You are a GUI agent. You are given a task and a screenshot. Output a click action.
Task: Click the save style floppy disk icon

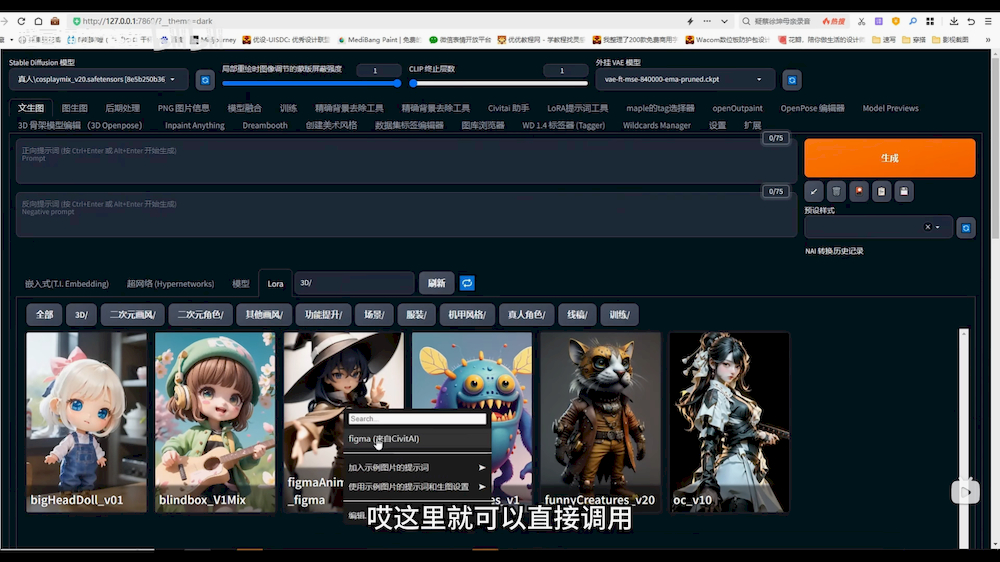pyautogui.click(x=903, y=191)
